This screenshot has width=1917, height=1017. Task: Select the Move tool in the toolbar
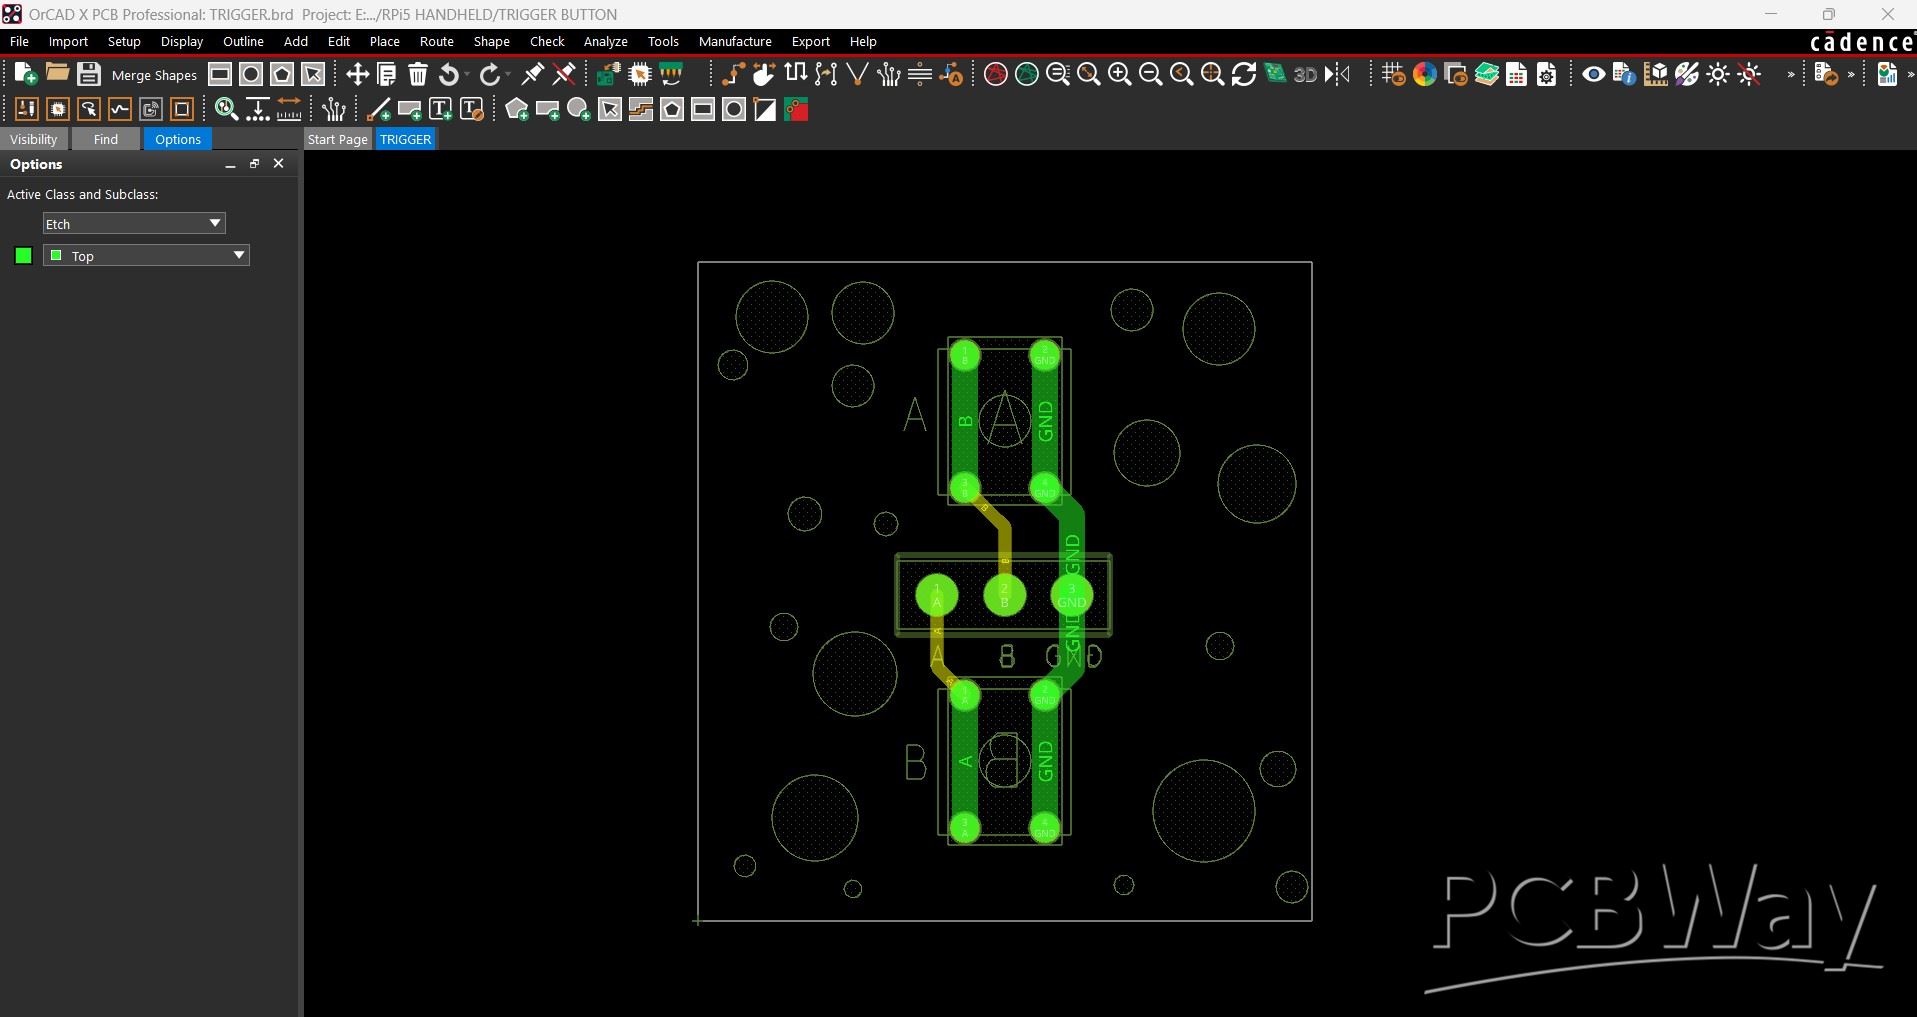point(357,74)
